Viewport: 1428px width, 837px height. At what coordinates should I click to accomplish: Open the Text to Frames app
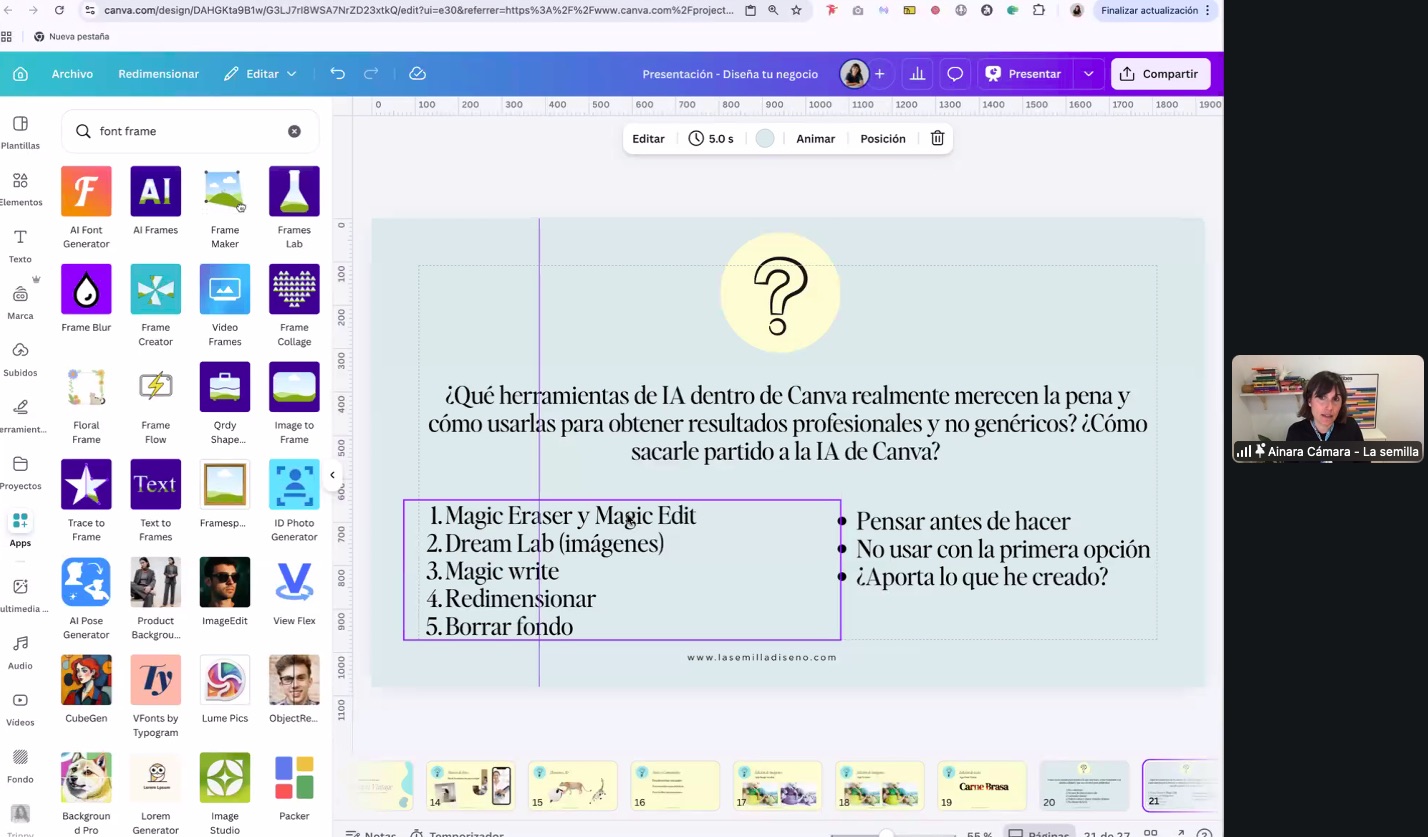(x=155, y=484)
